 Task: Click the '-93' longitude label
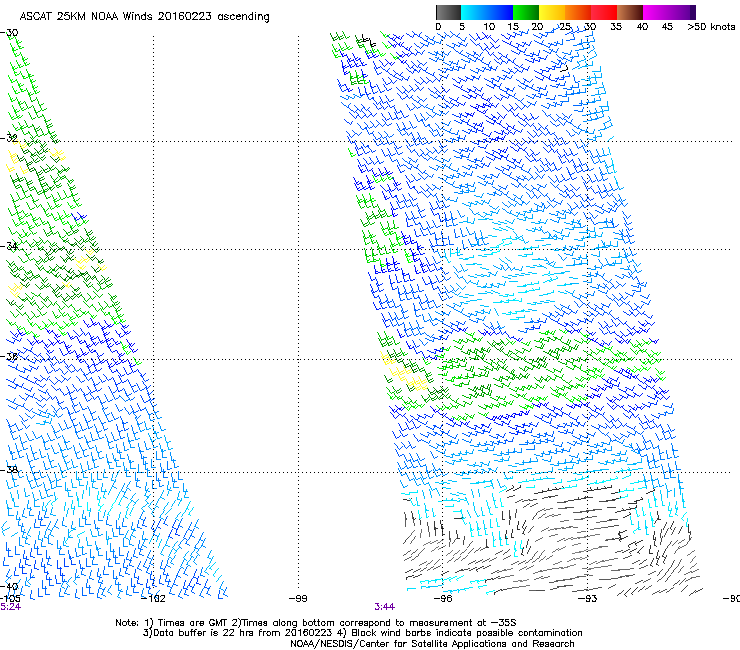tap(588, 599)
